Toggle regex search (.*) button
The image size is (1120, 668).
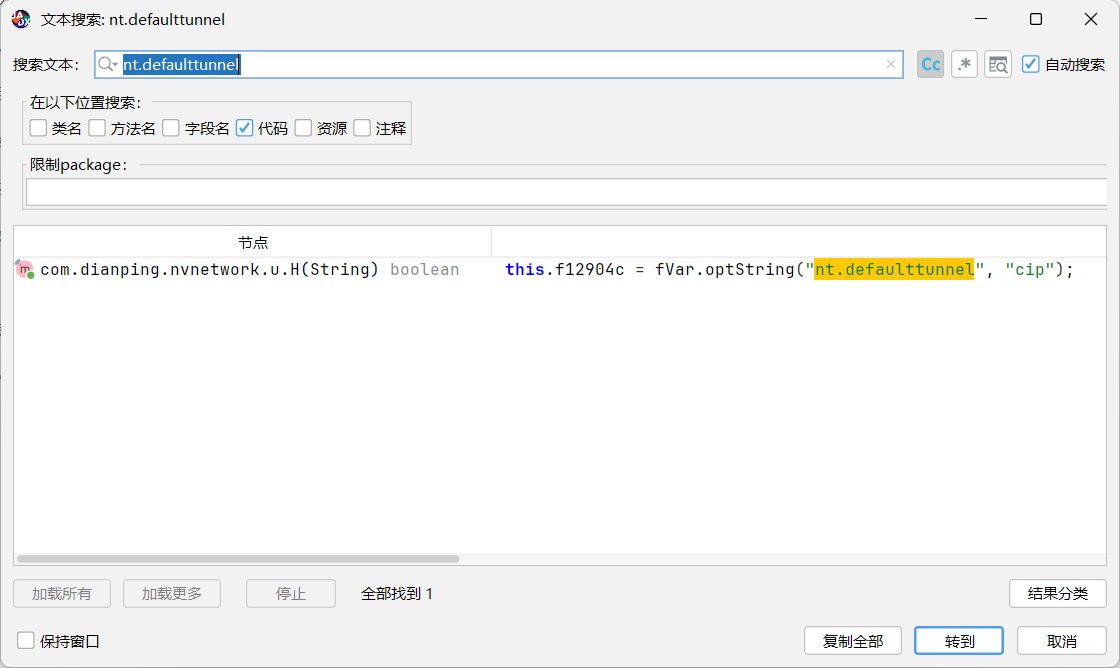click(x=964, y=64)
